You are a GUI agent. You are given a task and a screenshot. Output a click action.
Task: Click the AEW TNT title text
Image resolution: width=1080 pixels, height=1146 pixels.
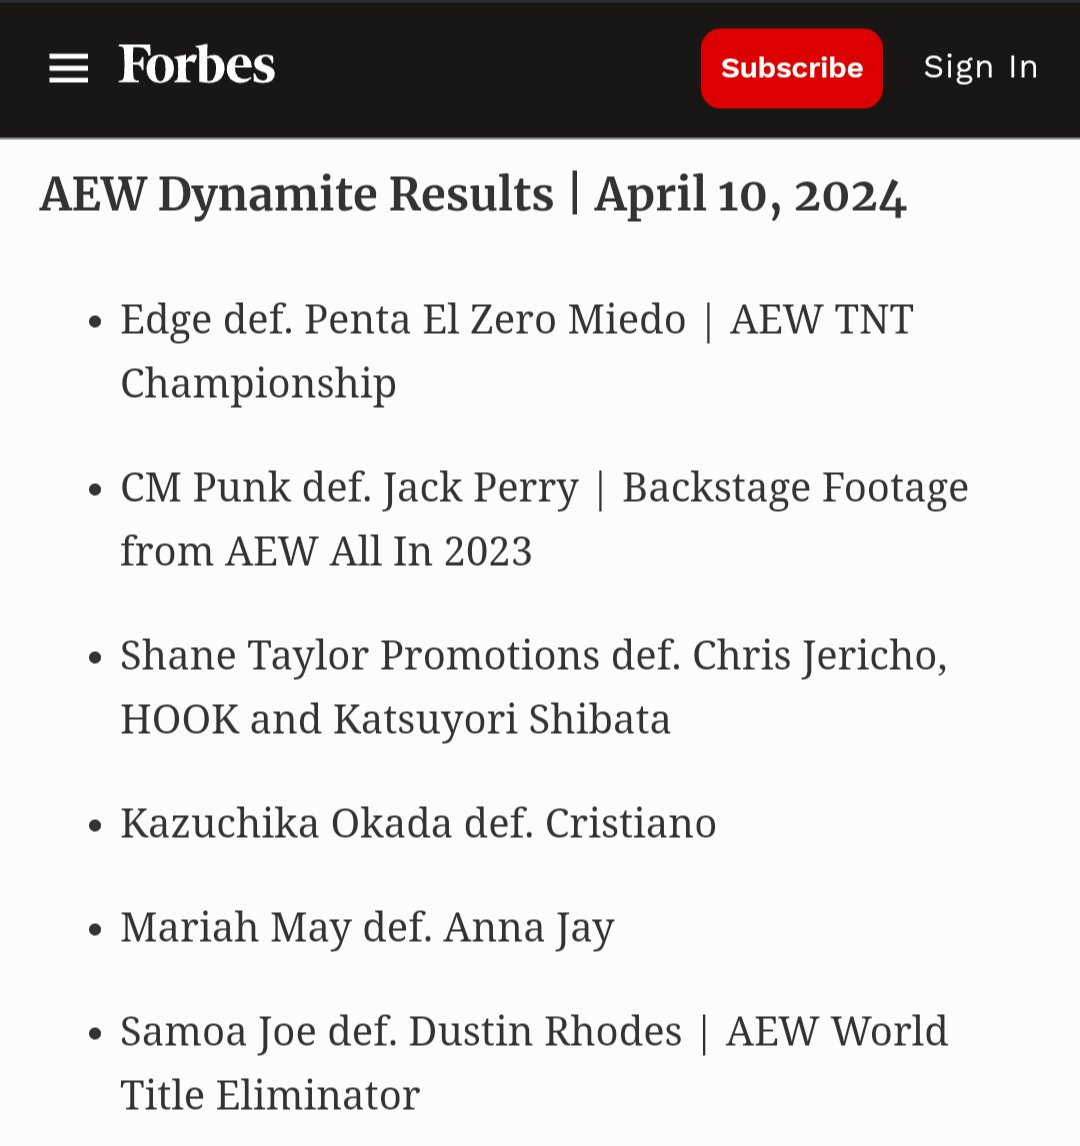[821, 320]
